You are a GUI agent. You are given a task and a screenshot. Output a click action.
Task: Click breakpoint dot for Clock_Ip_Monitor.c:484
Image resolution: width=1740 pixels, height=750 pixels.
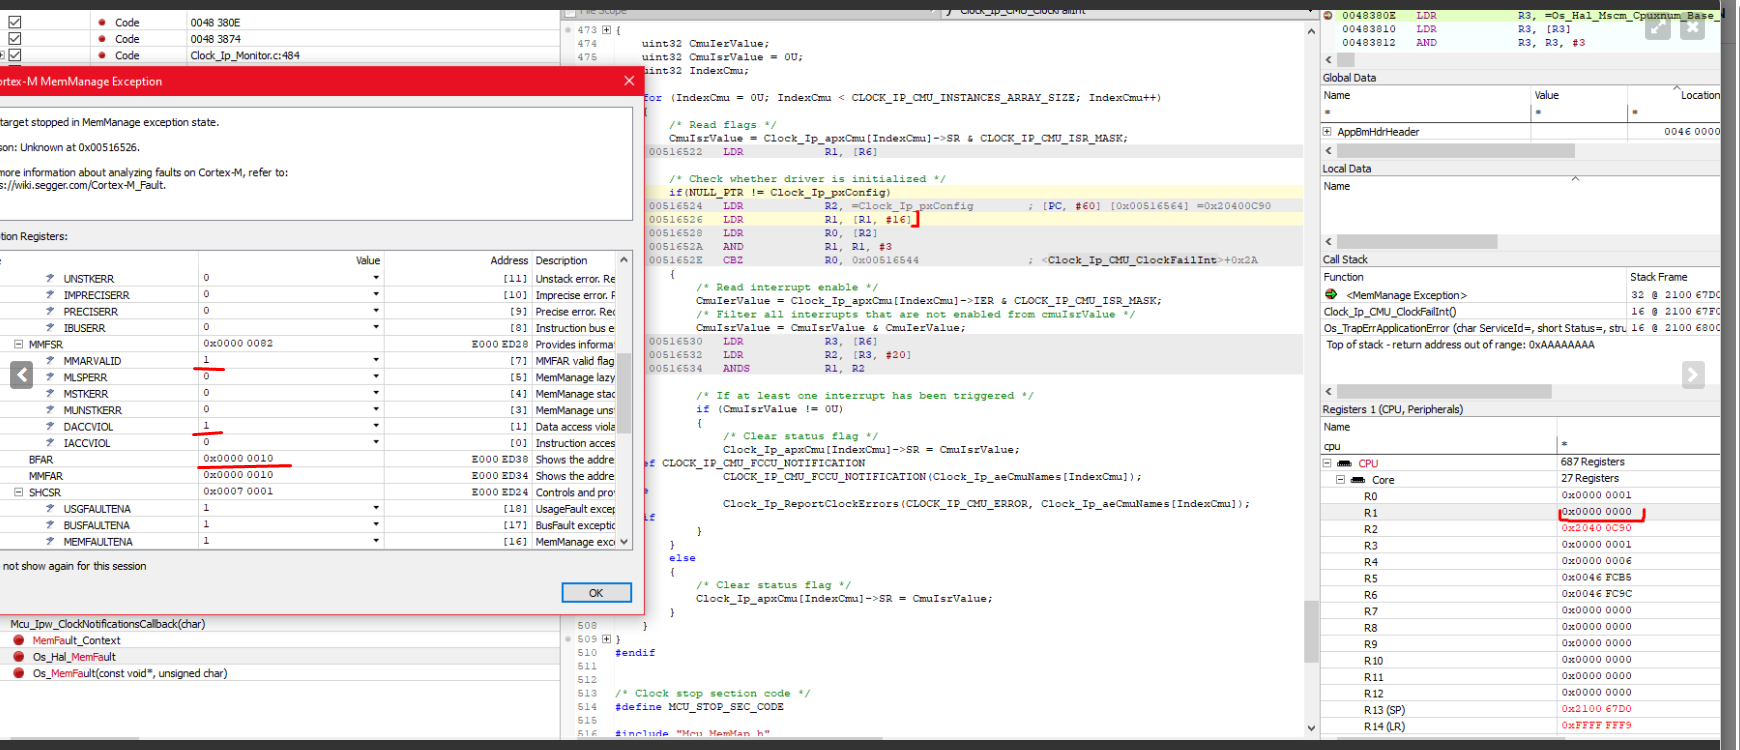[102, 55]
